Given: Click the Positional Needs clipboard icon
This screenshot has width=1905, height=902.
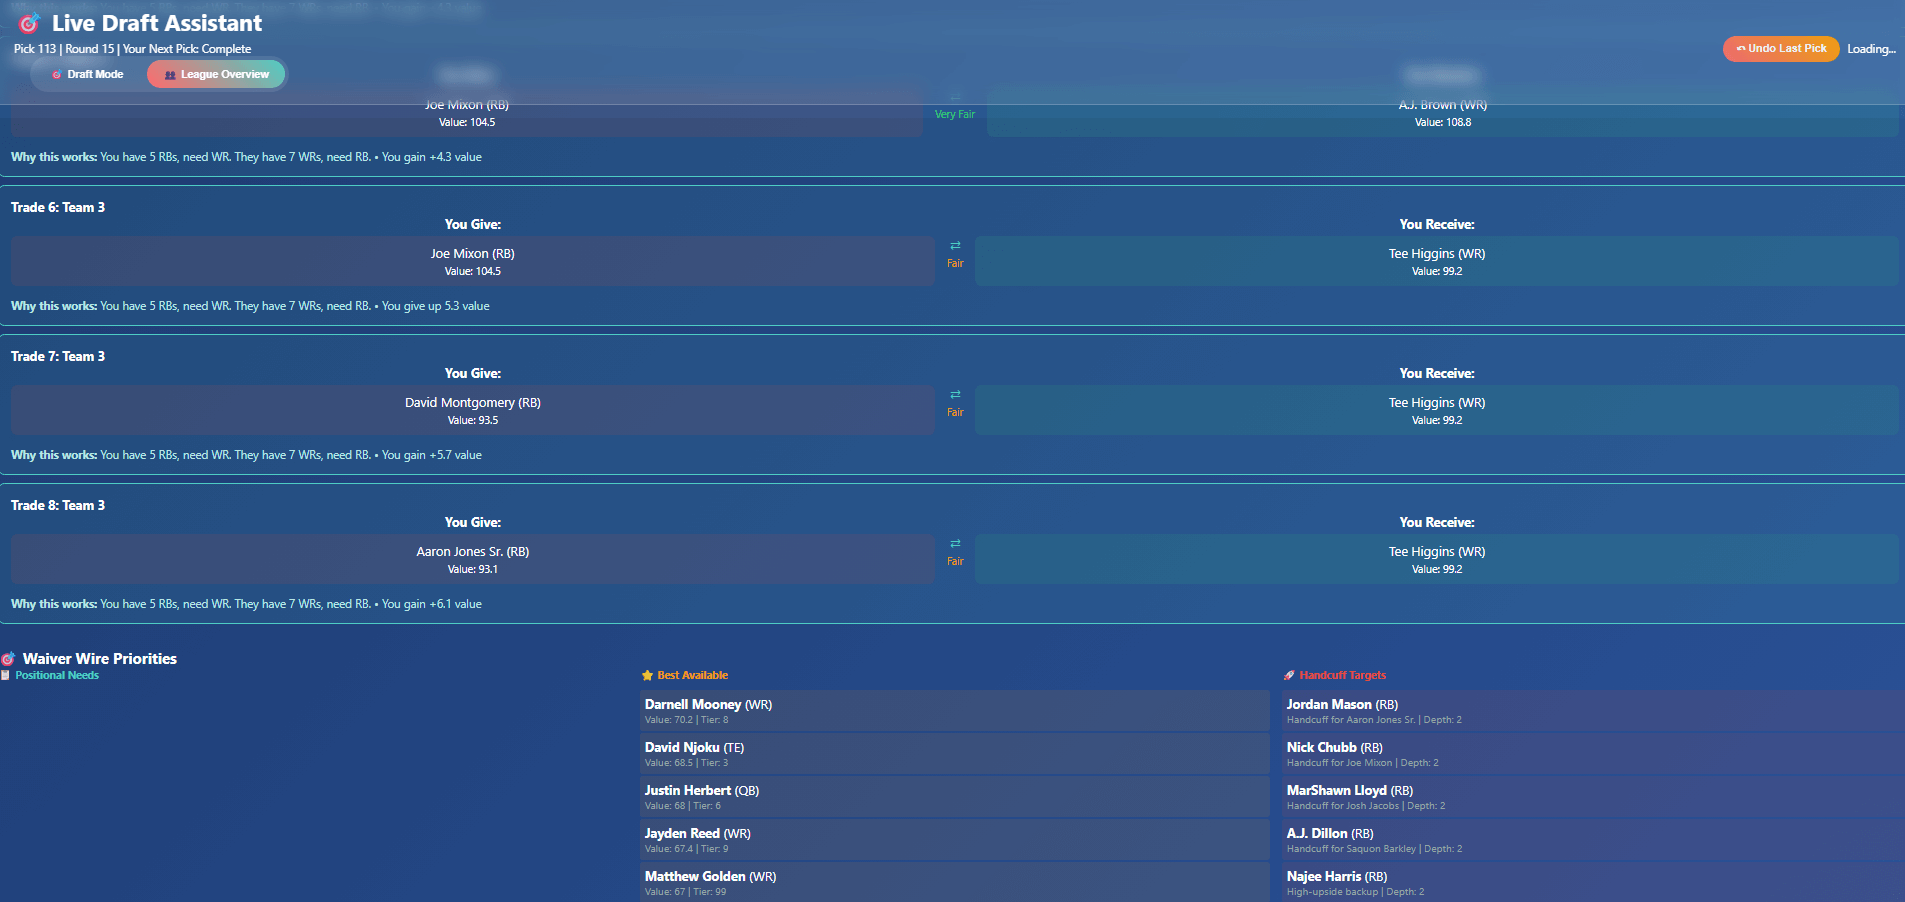Looking at the screenshot, I should [x=6, y=676].
